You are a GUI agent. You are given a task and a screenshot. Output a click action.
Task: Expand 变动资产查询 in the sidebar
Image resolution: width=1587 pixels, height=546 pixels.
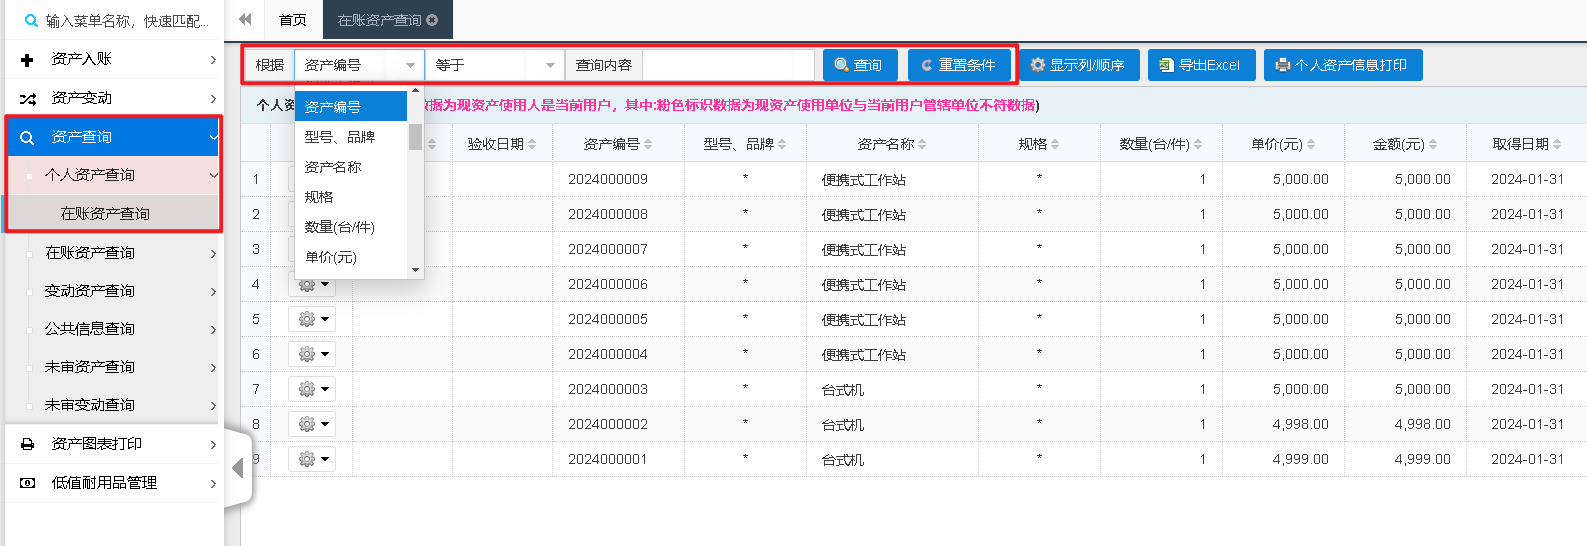click(x=120, y=291)
